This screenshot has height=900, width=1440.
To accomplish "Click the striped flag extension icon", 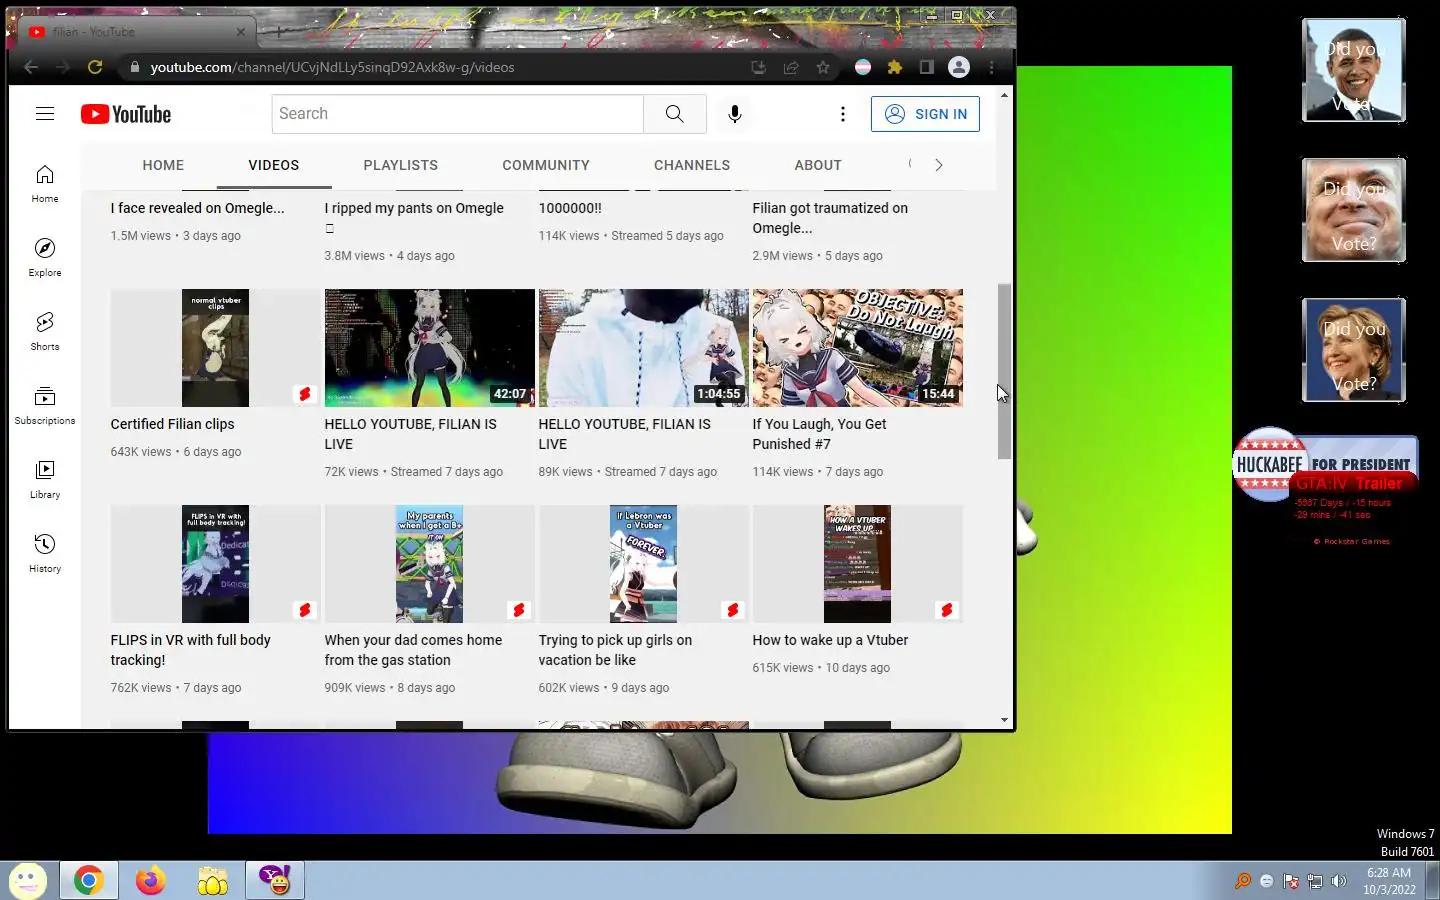I will click(863, 67).
